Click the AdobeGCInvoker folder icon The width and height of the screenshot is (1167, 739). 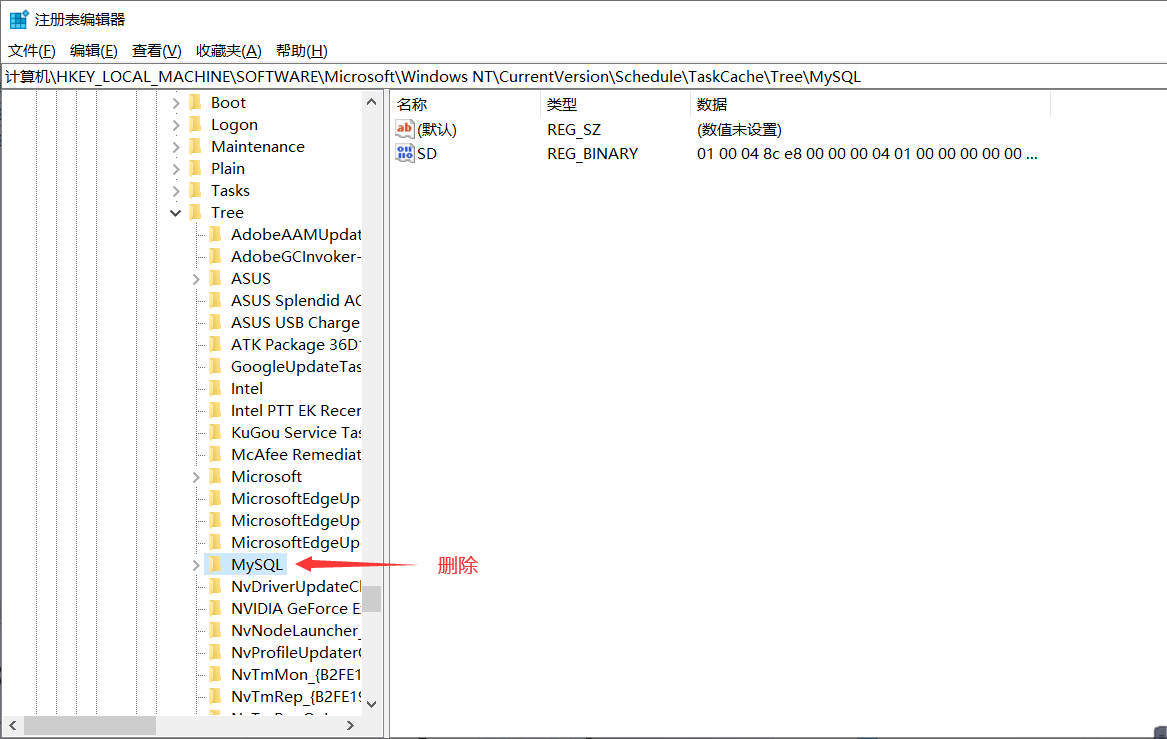click(x=216, y=256)
